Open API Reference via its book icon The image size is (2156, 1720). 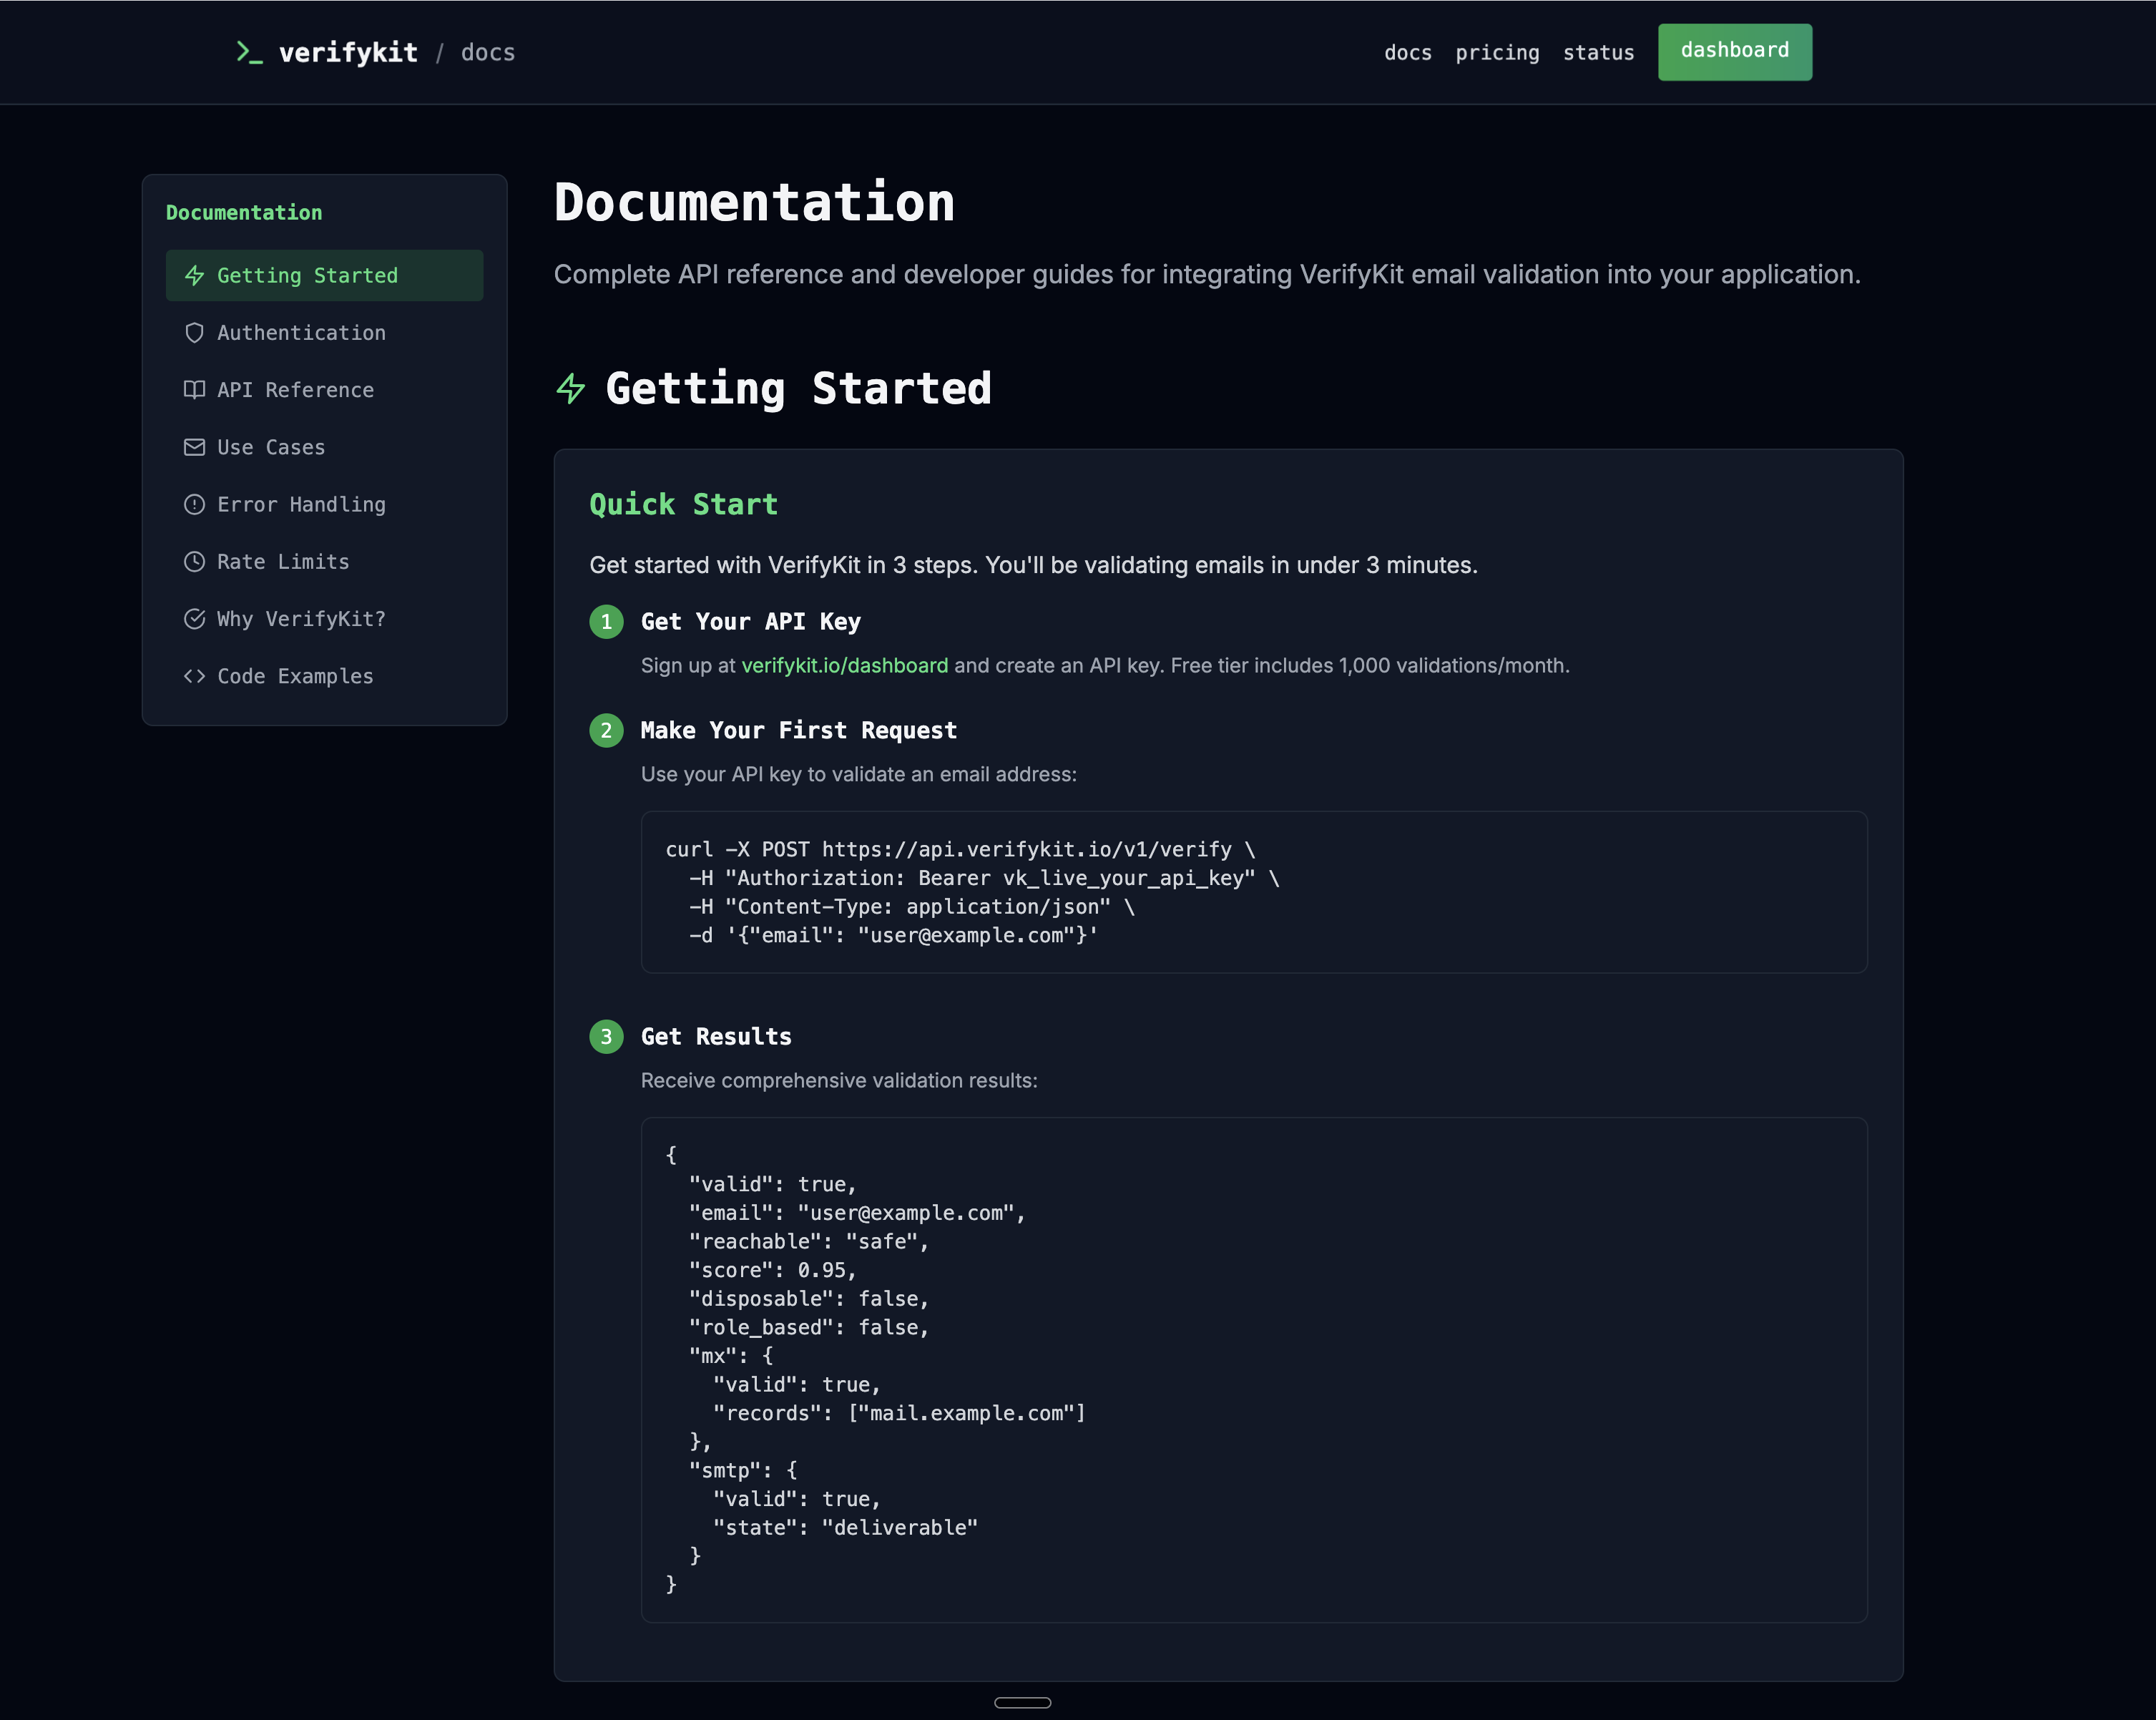coord(194,389)
